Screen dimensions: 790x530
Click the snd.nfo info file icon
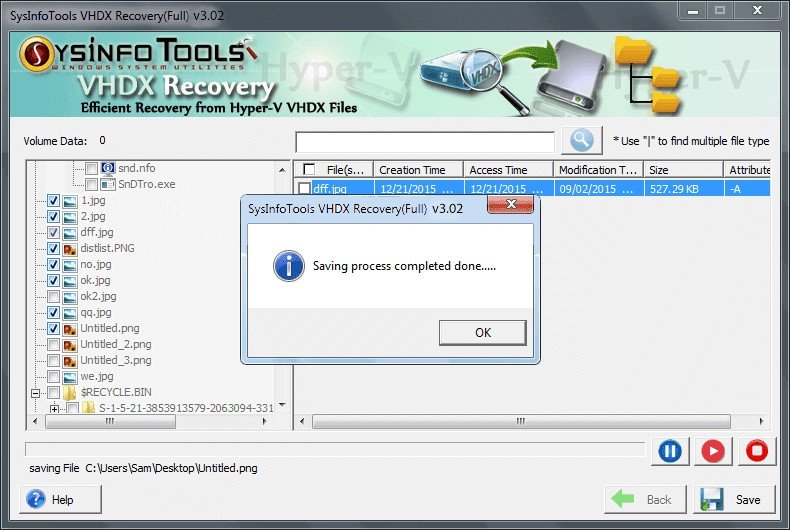point(108,168)
